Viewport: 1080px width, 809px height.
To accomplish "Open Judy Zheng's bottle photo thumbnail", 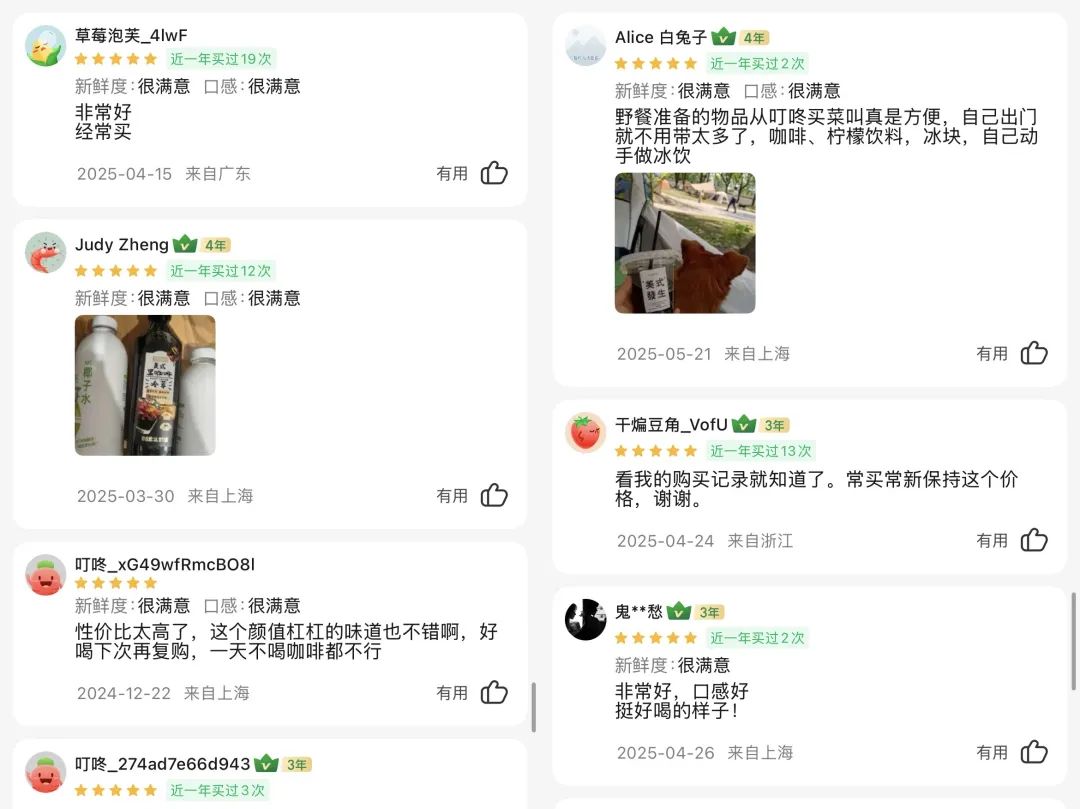I will point(145,385).
